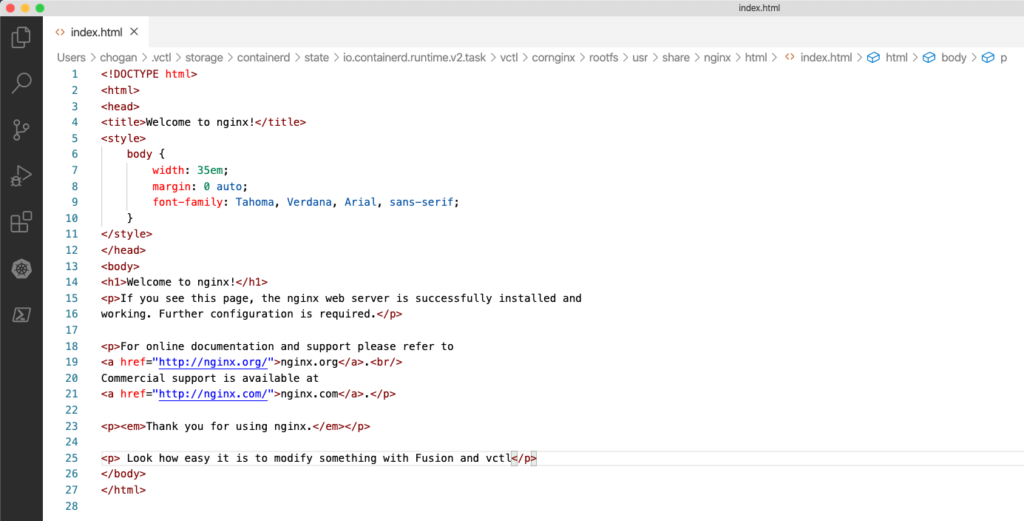
Task: Open the Explorer files icon
Action: 21,38
